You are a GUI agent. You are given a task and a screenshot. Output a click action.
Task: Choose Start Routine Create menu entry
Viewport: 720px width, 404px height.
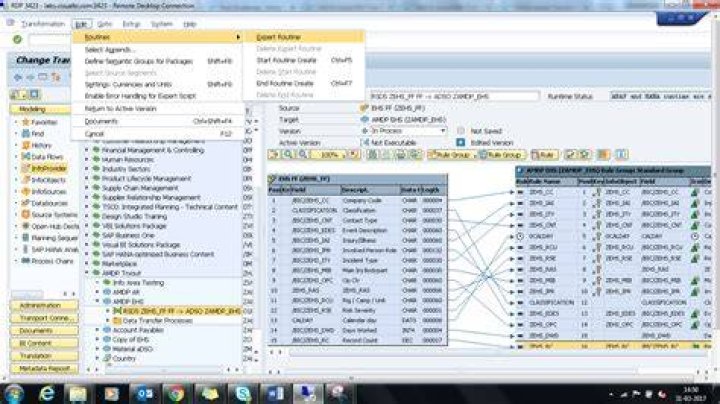click(304, 60)
